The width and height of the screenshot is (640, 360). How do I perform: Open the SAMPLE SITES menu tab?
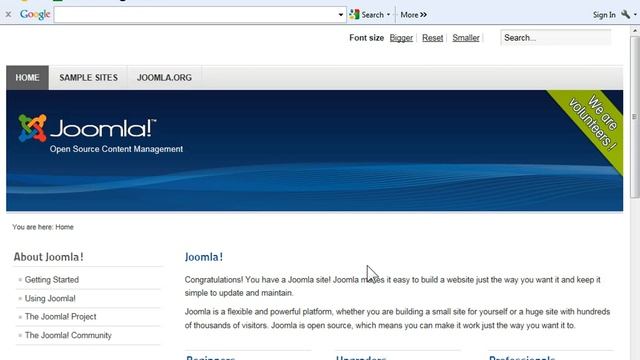click(x=88, y=78)
